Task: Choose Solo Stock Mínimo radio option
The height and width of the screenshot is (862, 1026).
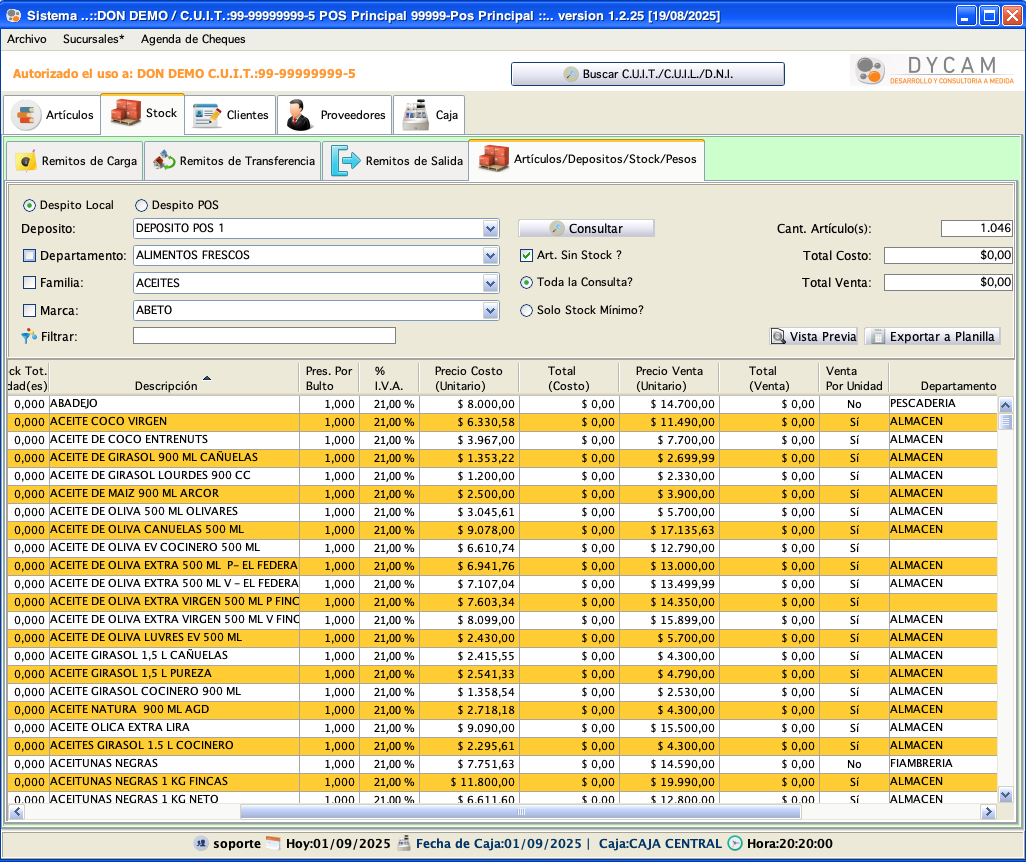Action: tap(526, 310)
